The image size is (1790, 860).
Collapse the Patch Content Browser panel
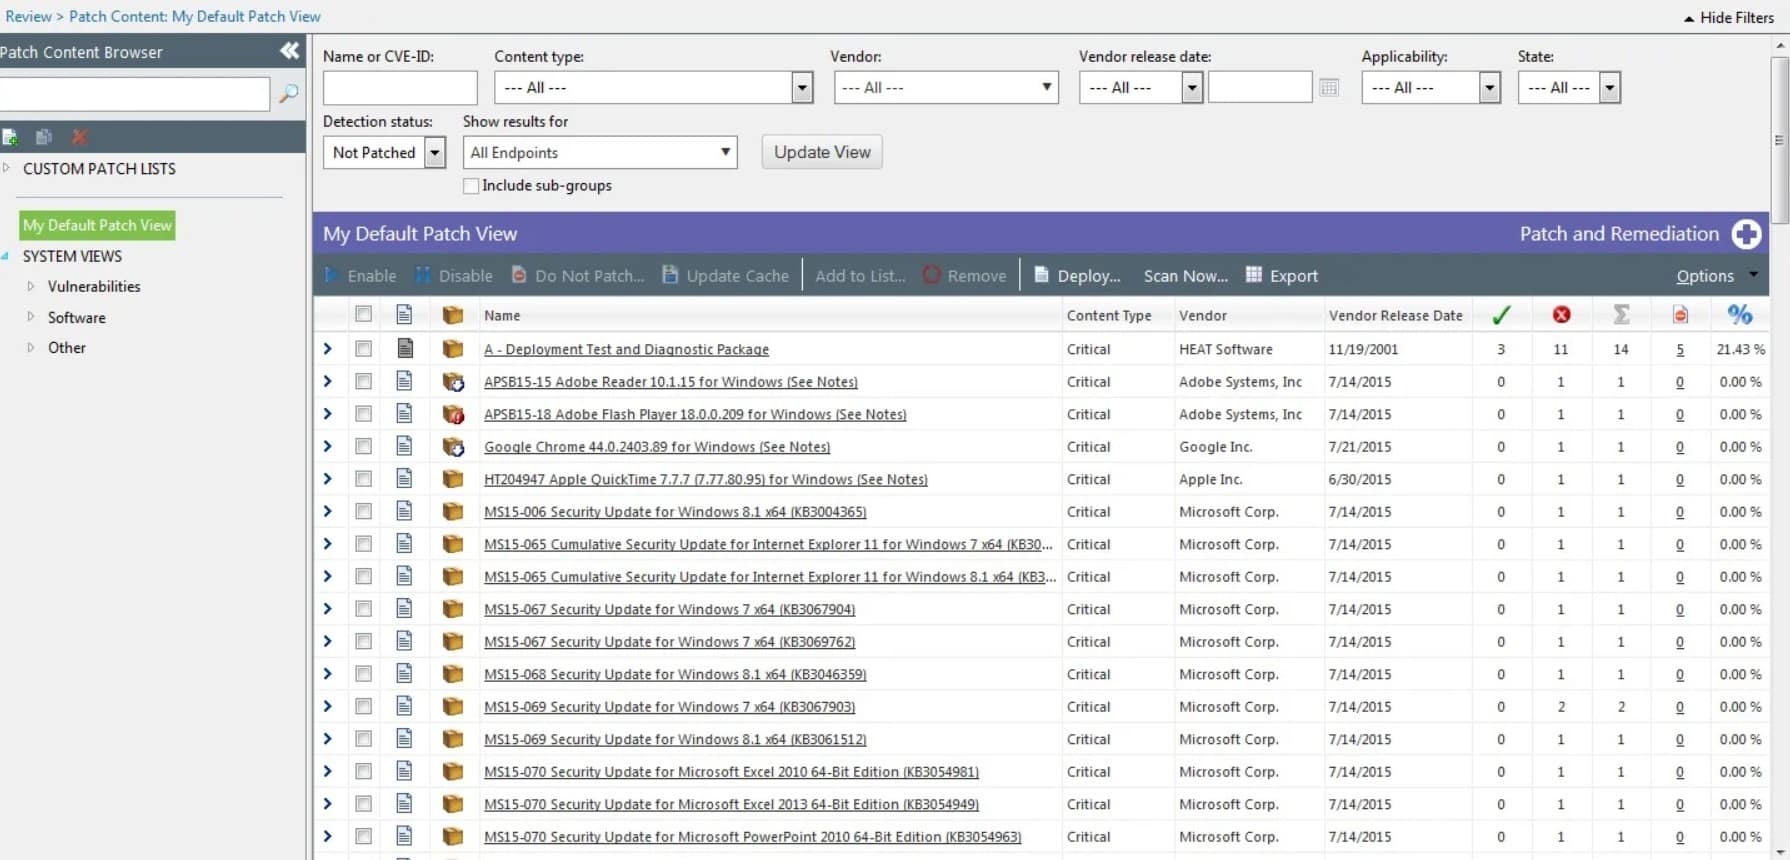(x=289, y=51)
